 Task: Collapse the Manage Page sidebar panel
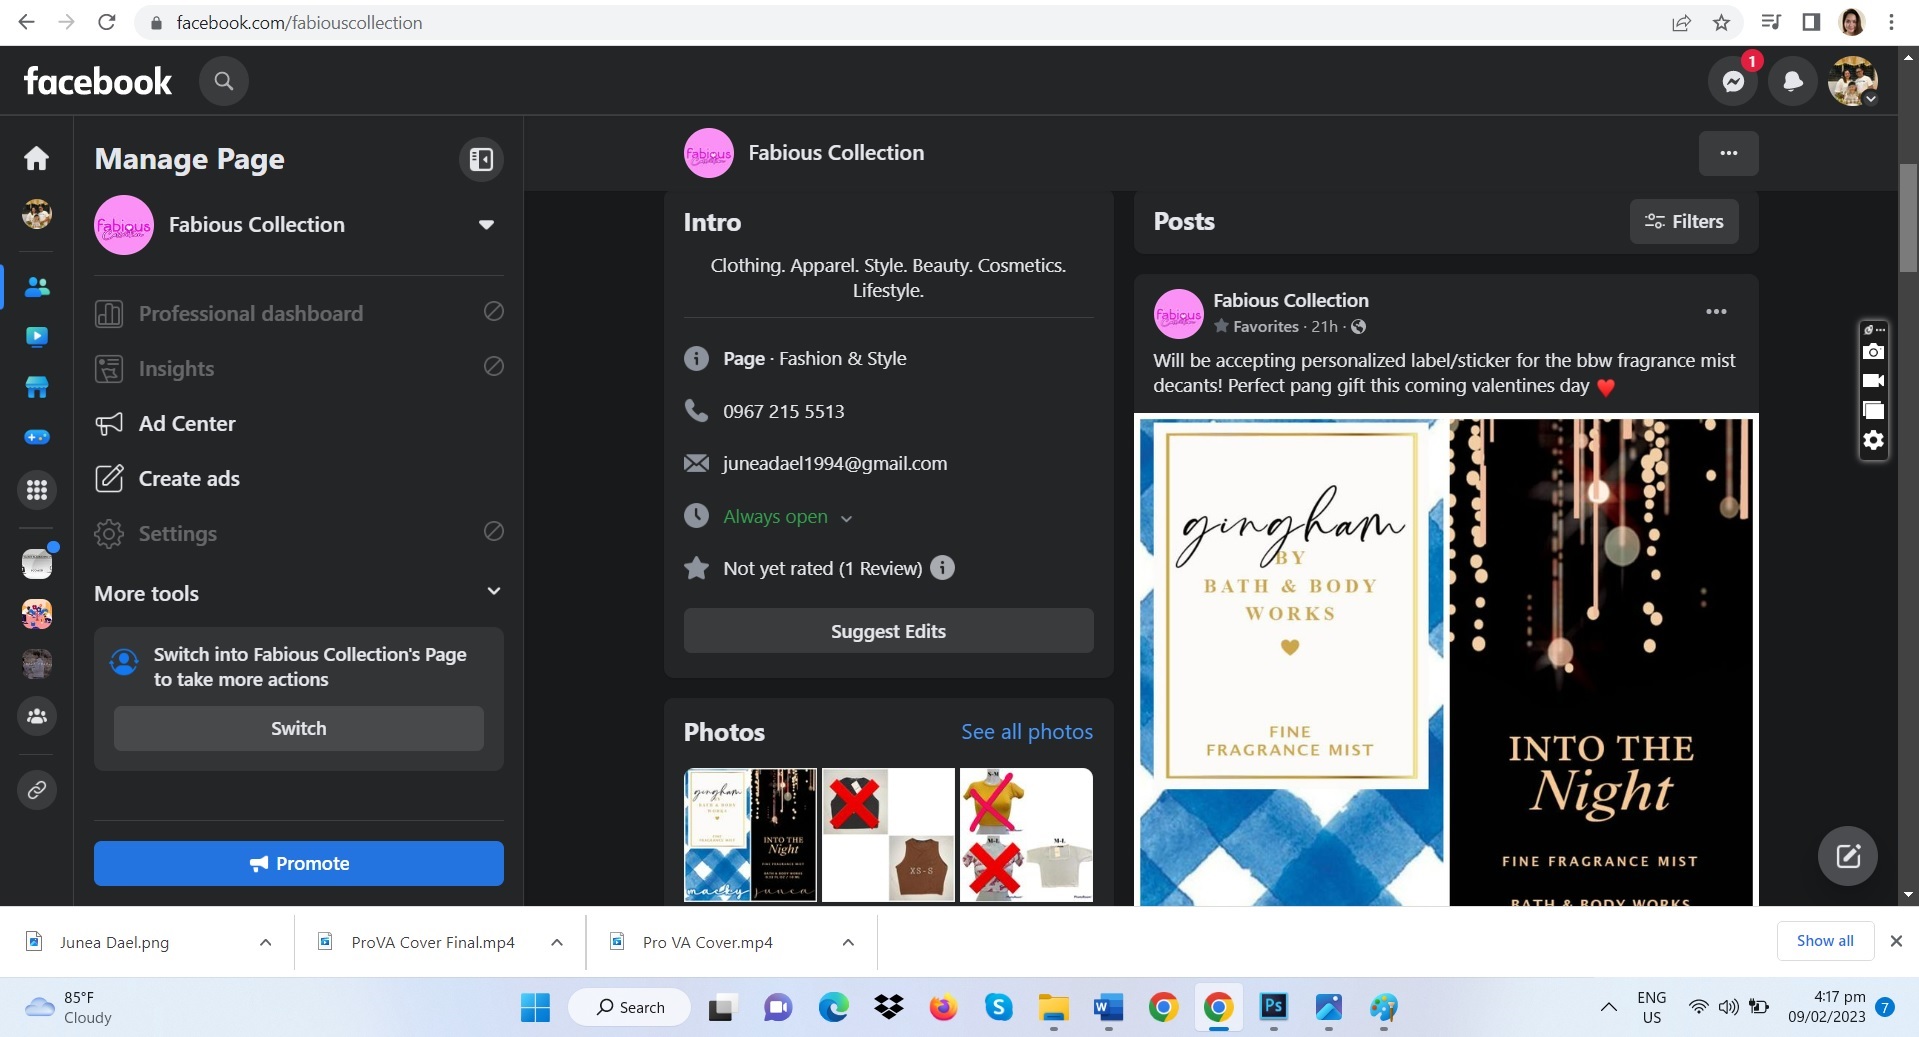[x=481, y=159]
